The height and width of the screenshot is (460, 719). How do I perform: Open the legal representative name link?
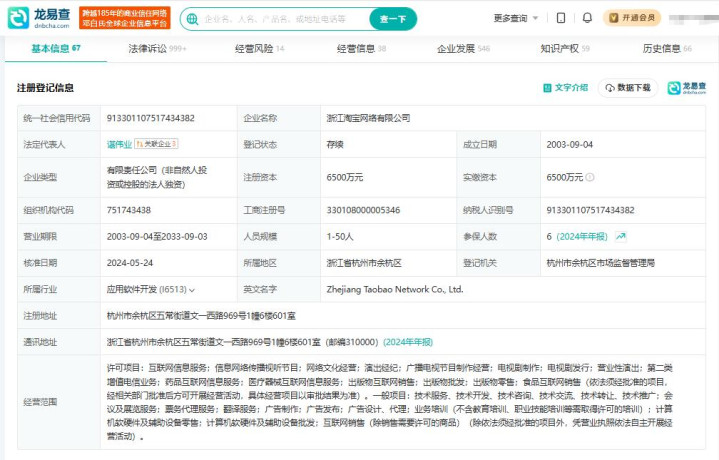(118, 144)
